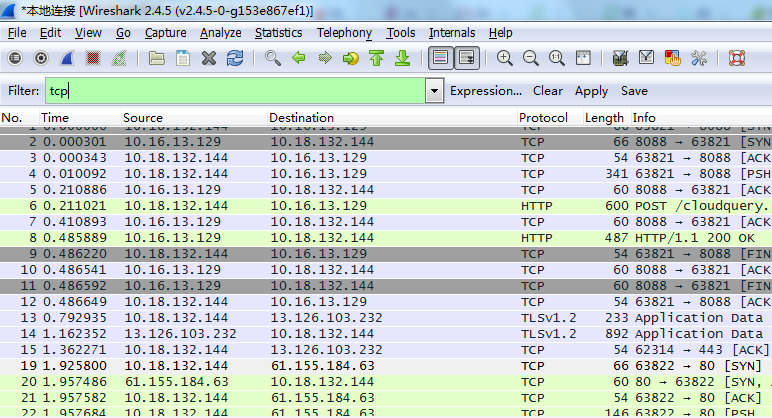This screenshot has height=418, width=772.
Task: Select packet 13 TLSv1.2 Application Data row
Action: click(386, 318)
